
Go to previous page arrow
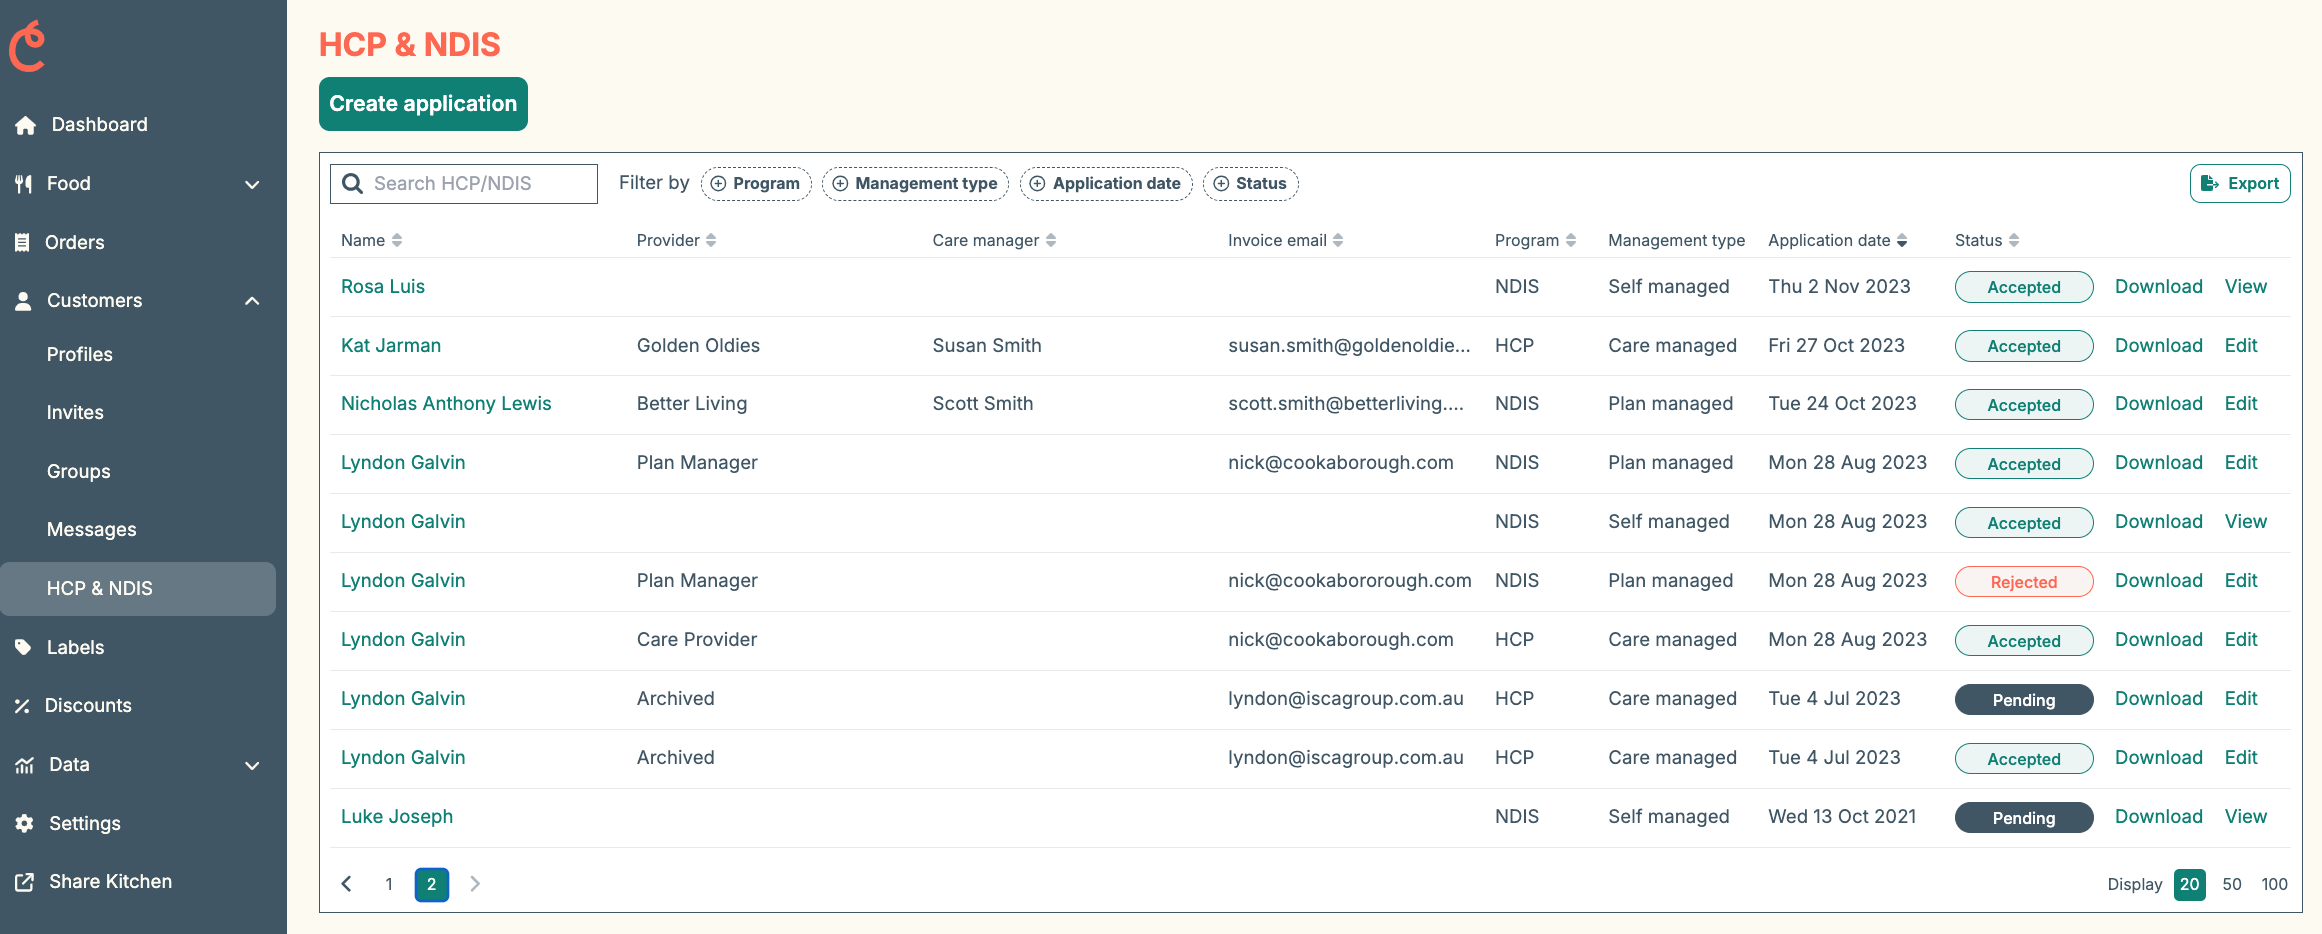coord(347,884)
